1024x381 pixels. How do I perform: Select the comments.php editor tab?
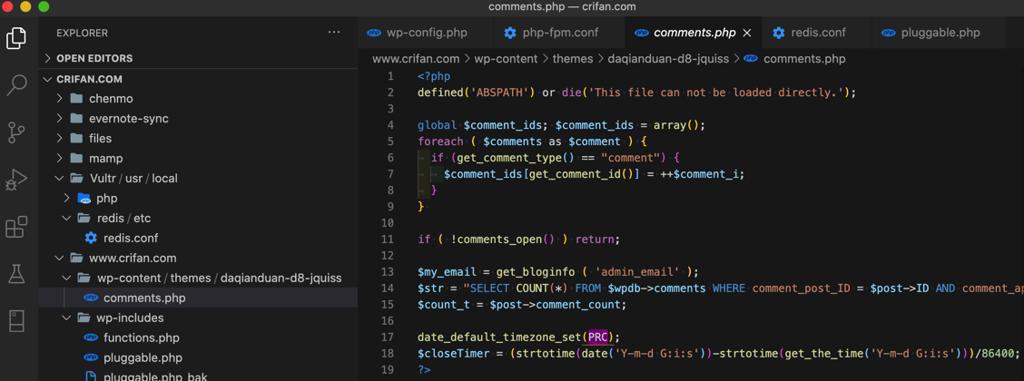point(694,33)
